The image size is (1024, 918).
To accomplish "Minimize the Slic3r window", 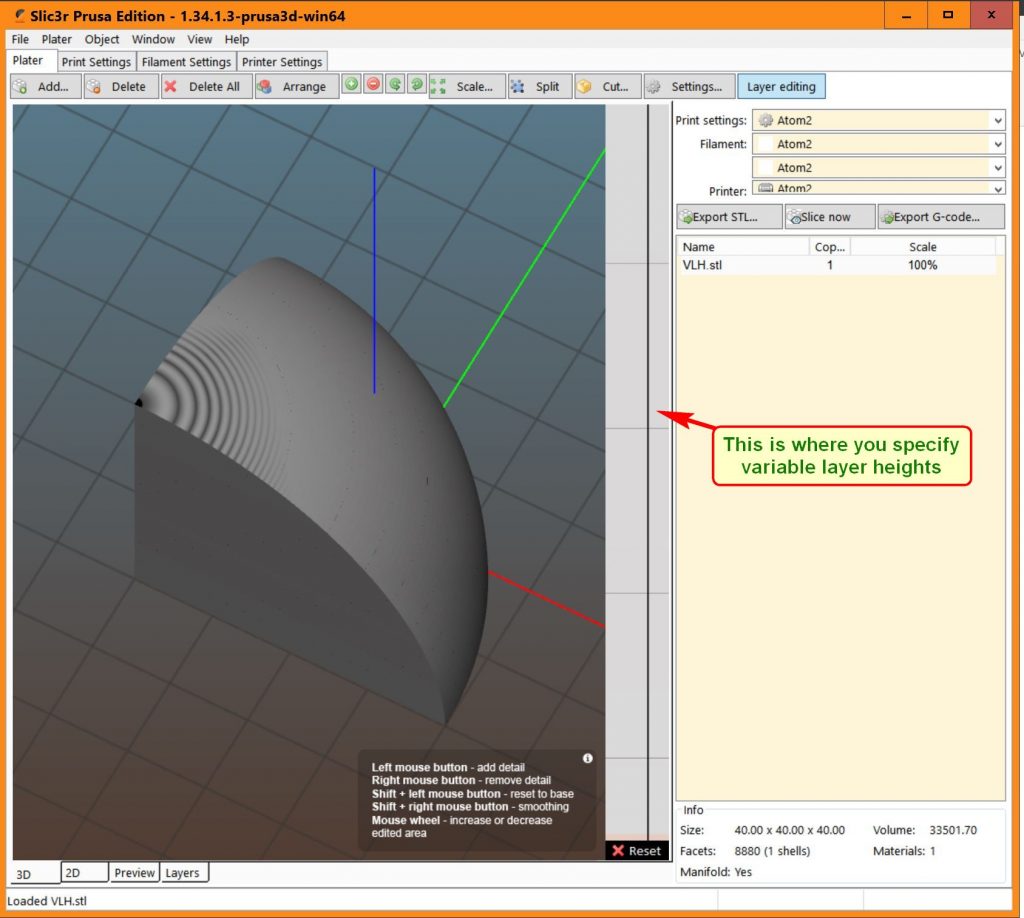I will click(x=906, y=15).
